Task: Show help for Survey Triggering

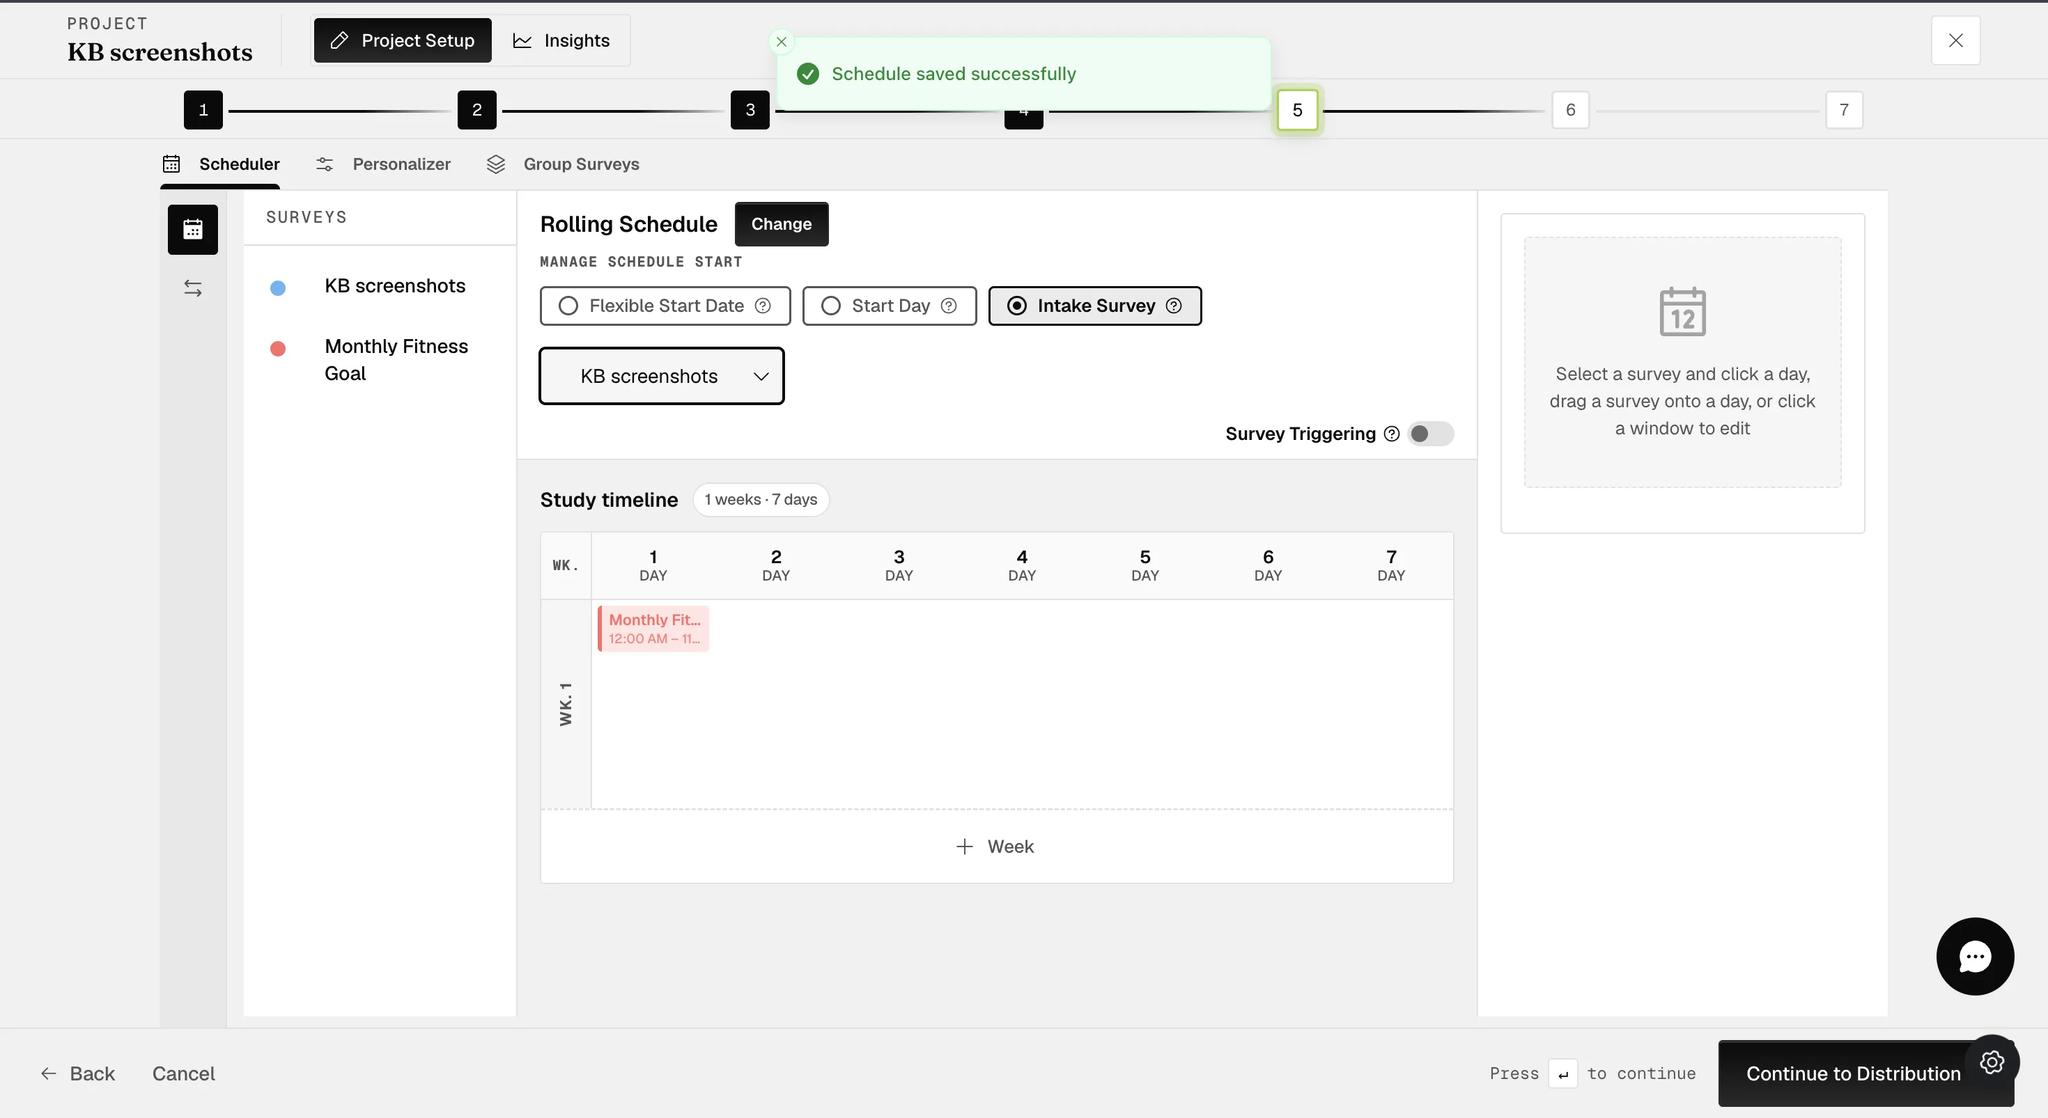Action: [1391, 434]
